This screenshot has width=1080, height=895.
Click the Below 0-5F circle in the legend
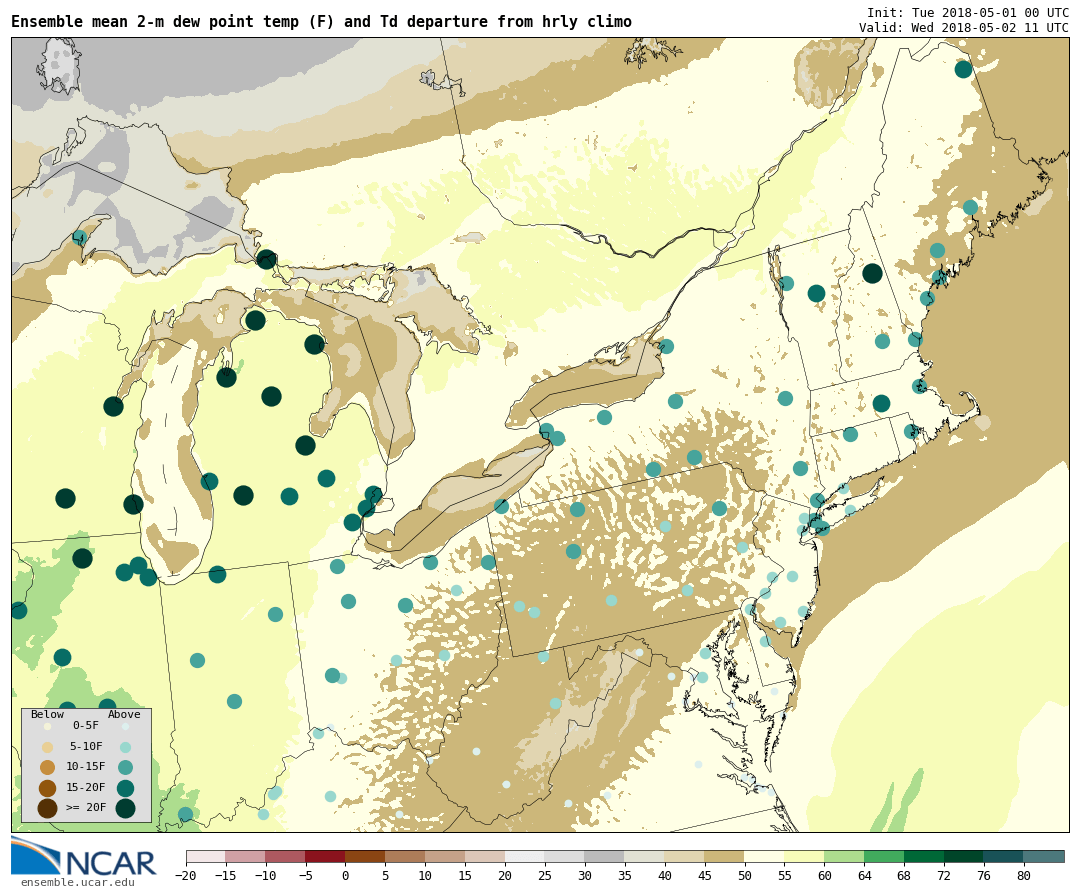[x=48, y=726]
